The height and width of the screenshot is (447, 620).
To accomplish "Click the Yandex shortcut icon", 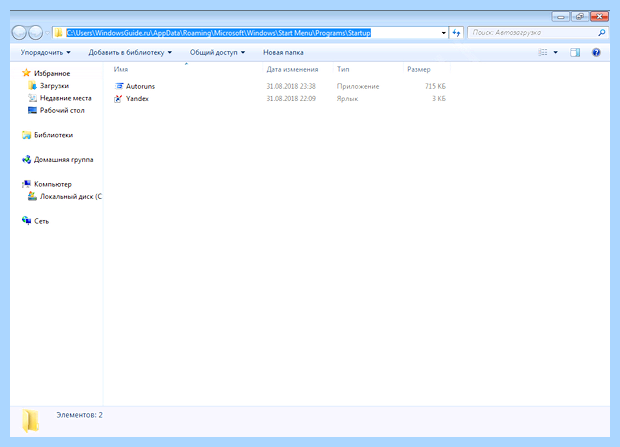I will pos(118,98).
